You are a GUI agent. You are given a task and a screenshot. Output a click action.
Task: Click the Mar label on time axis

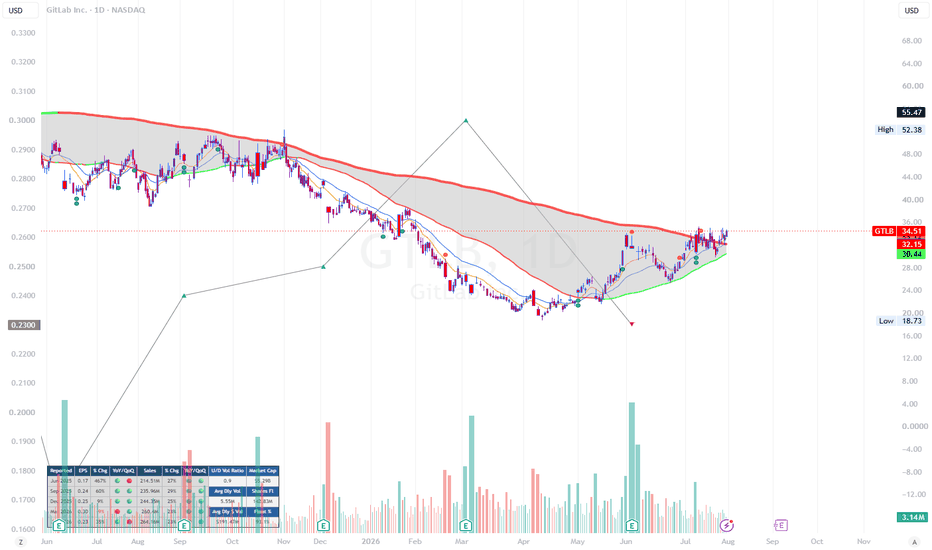(462, 542)
